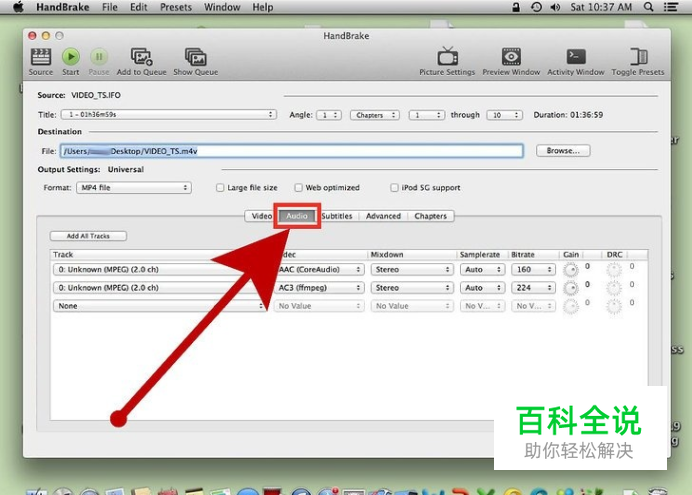
Task: Click the Browse... button
Action: pyautogui.click(x=563, y=151)
